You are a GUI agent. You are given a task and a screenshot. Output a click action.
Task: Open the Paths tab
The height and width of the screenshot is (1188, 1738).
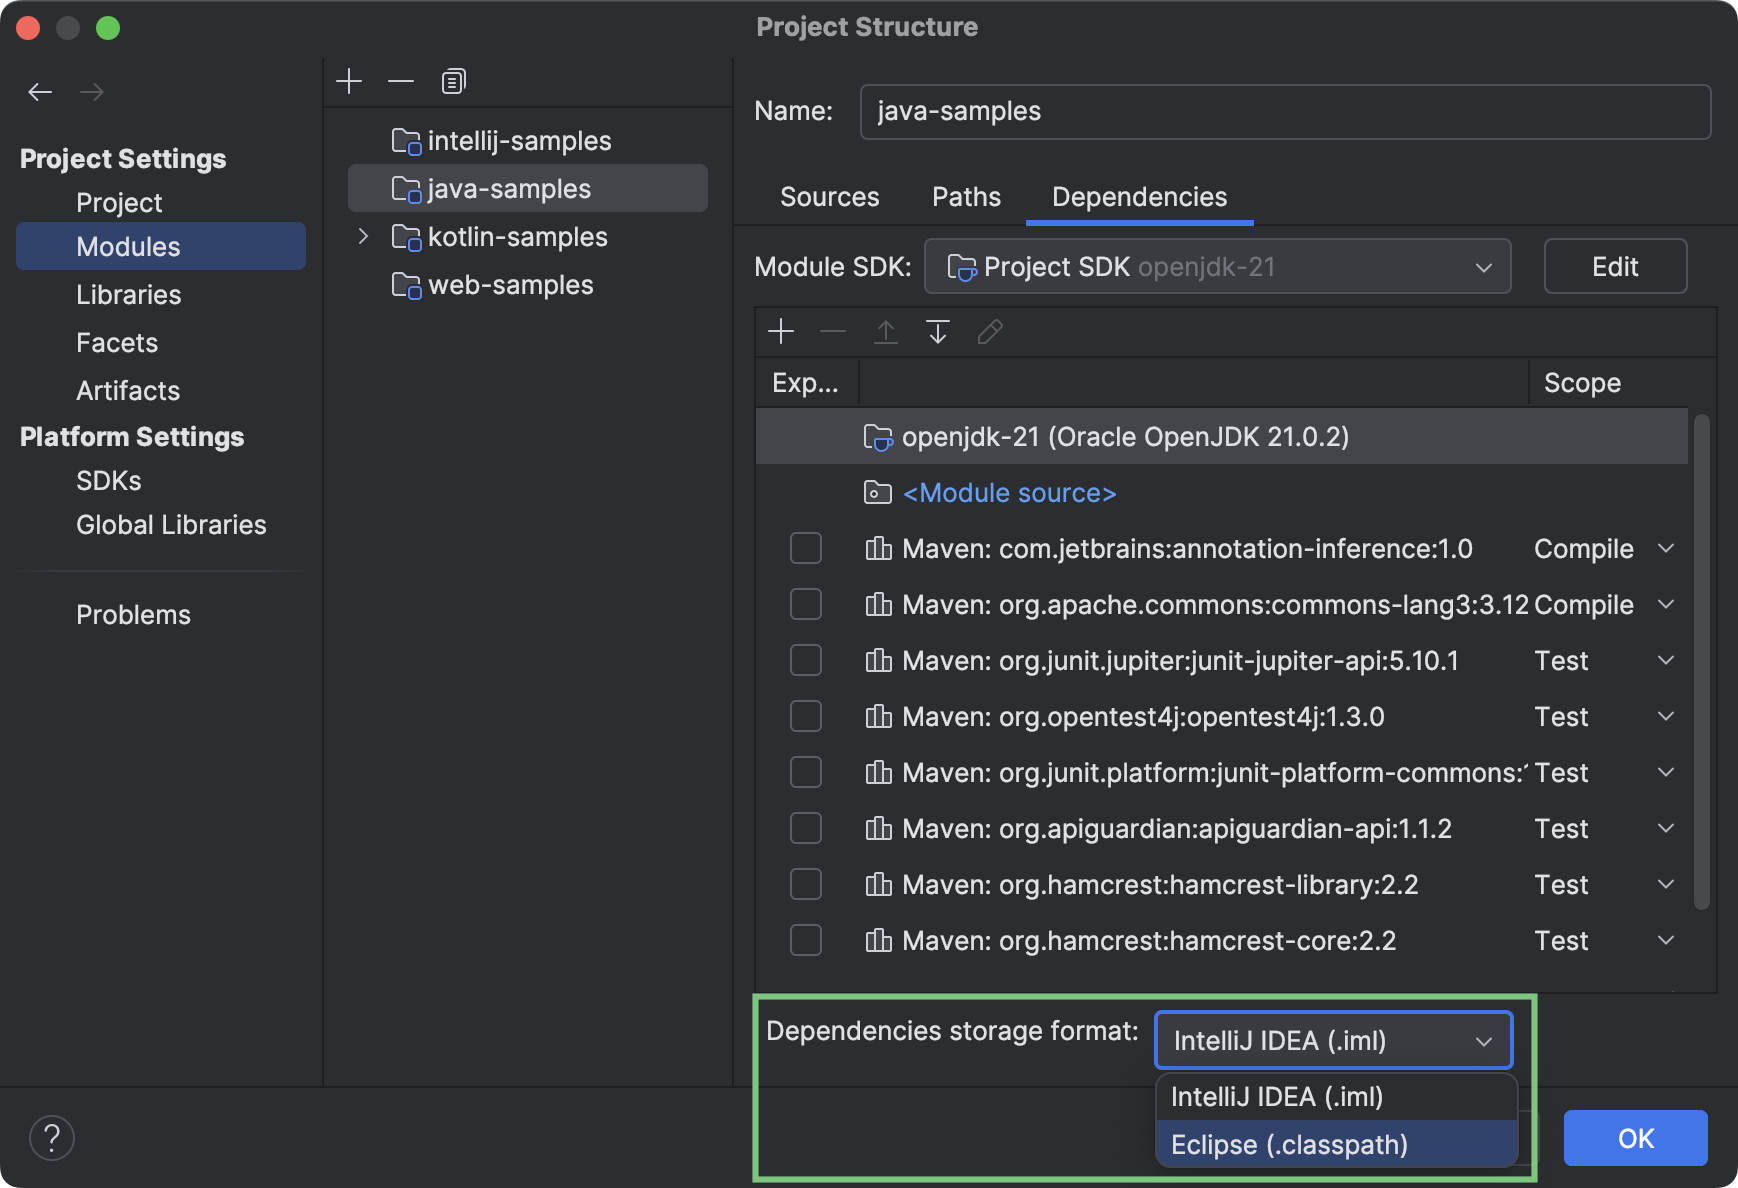[x=965, y=197]
